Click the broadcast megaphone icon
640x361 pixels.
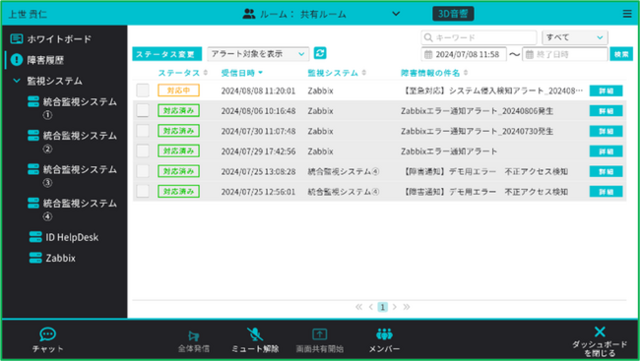(x=193, y=336)
